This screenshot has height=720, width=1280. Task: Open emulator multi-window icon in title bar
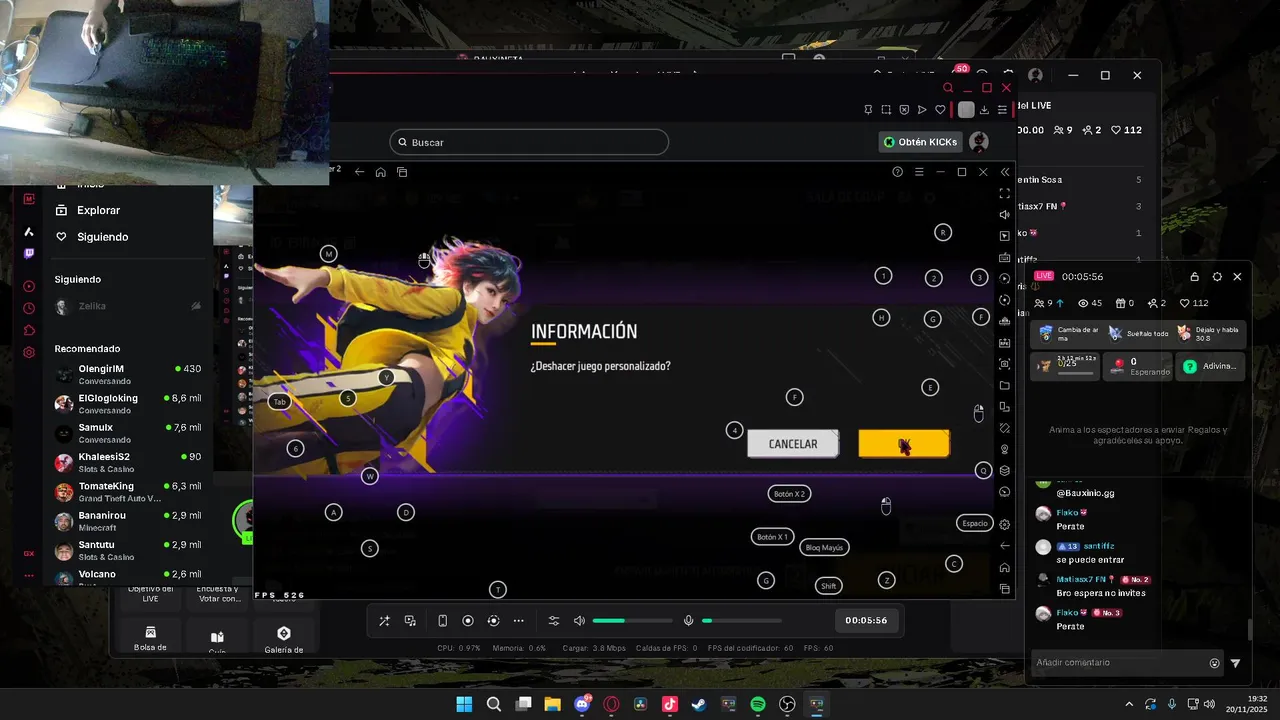pyautogui.click(x=402, y=172)
